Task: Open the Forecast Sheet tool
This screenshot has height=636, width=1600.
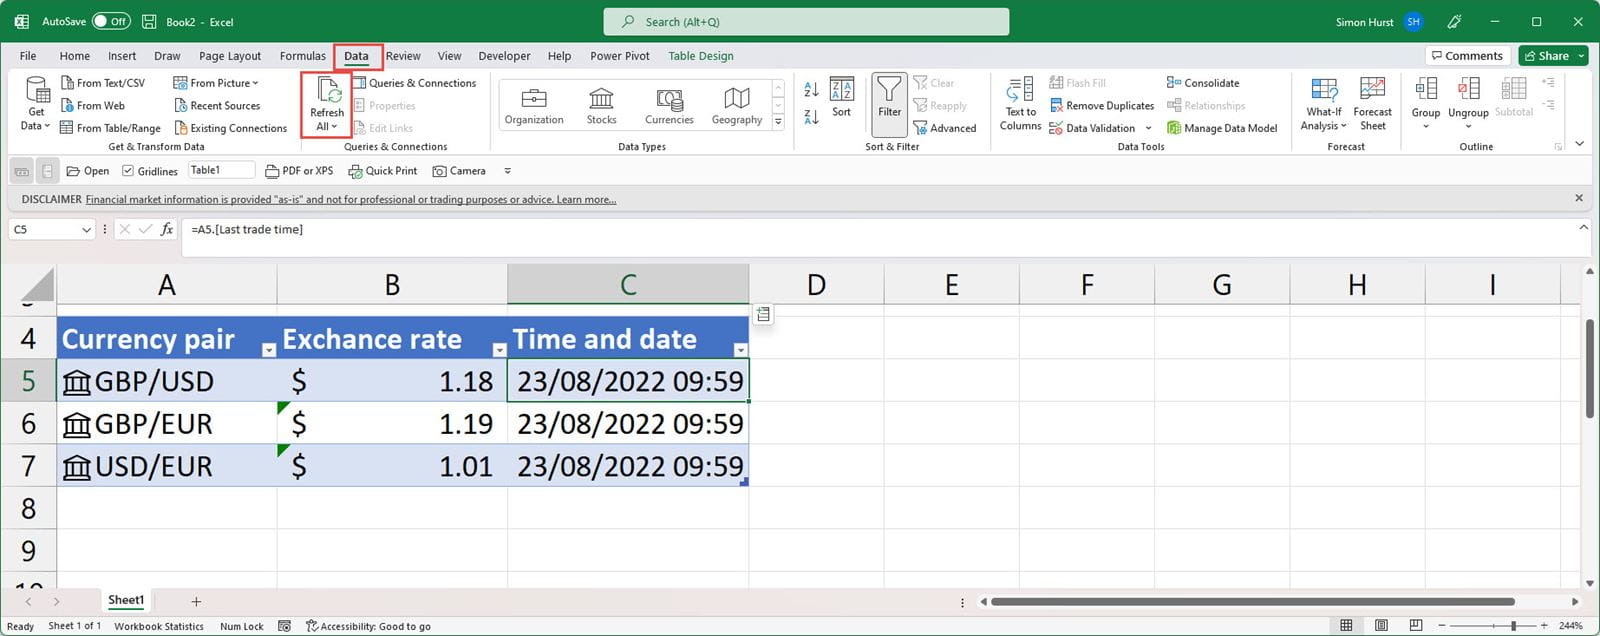Action: (x=1372, y=104)
